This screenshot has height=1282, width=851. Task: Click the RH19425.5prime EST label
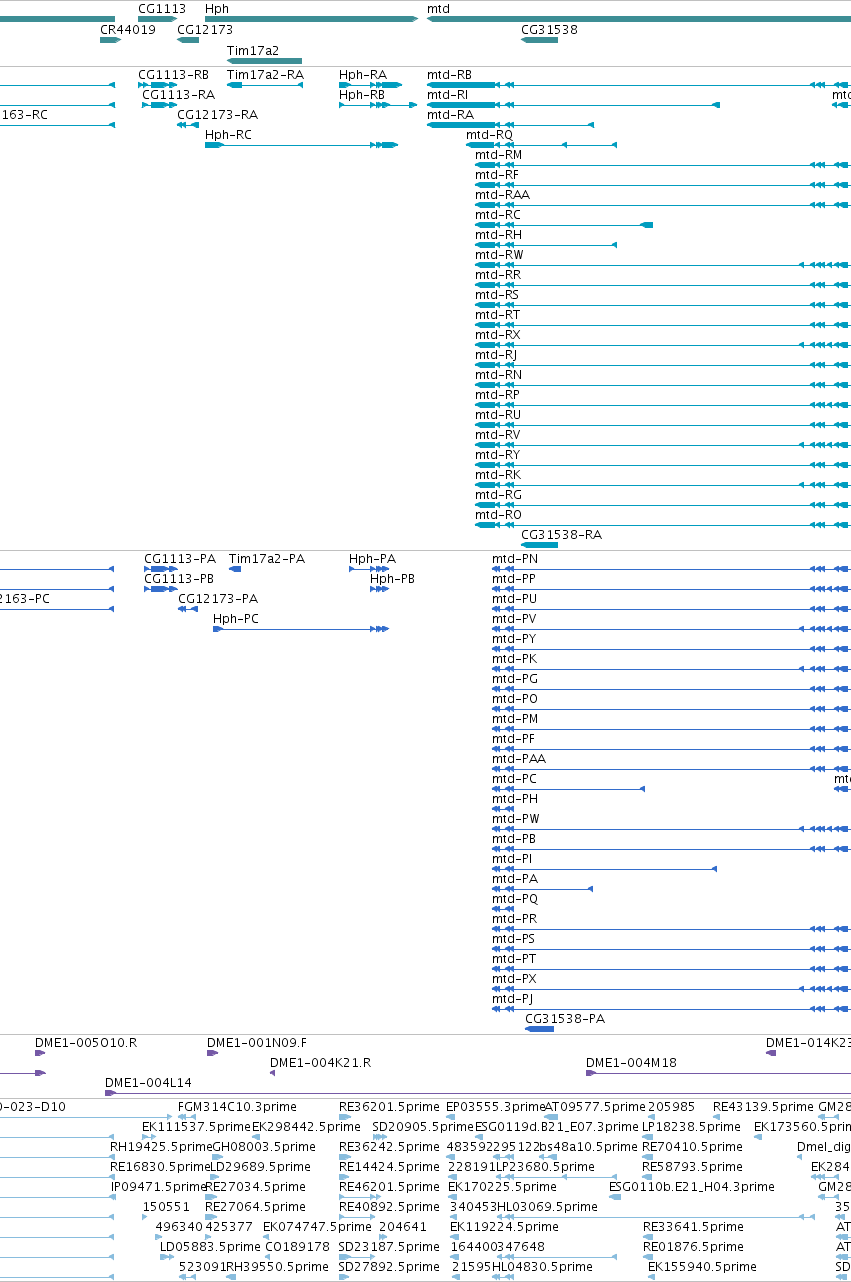click(x=161, y=1147)
